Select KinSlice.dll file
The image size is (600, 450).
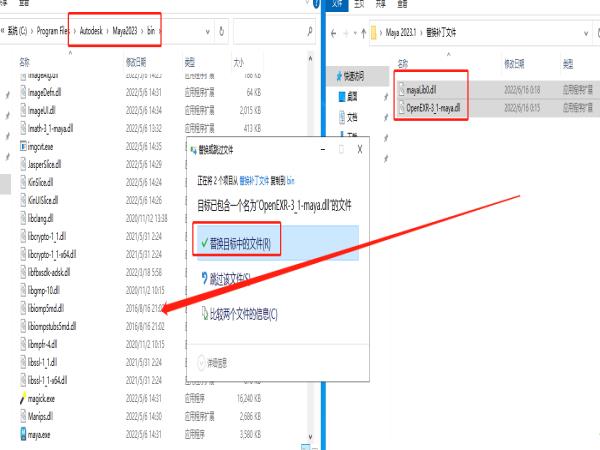coord(40,182)
